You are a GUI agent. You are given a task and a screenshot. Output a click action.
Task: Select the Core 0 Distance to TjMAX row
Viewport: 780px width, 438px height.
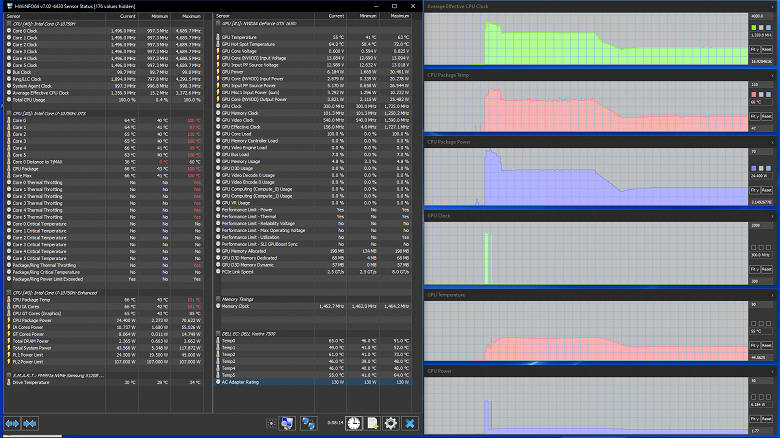click(x=104, y=162)
